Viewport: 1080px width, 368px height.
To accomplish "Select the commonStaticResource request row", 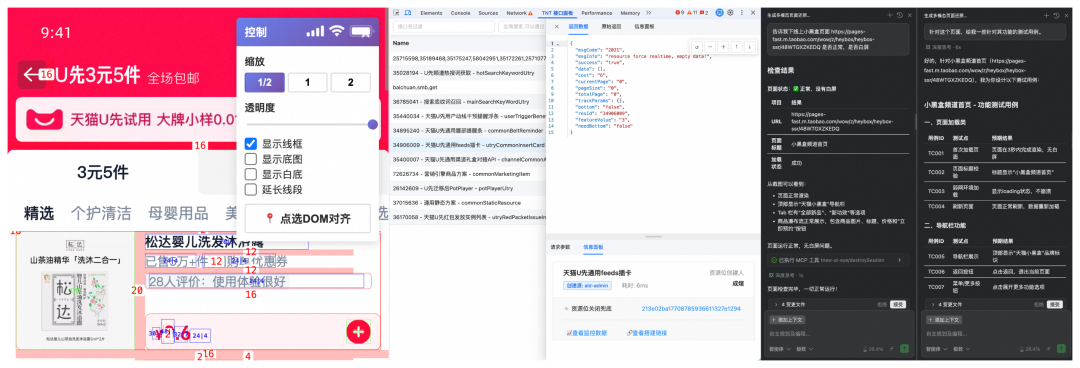I will [x=468, y=203].
